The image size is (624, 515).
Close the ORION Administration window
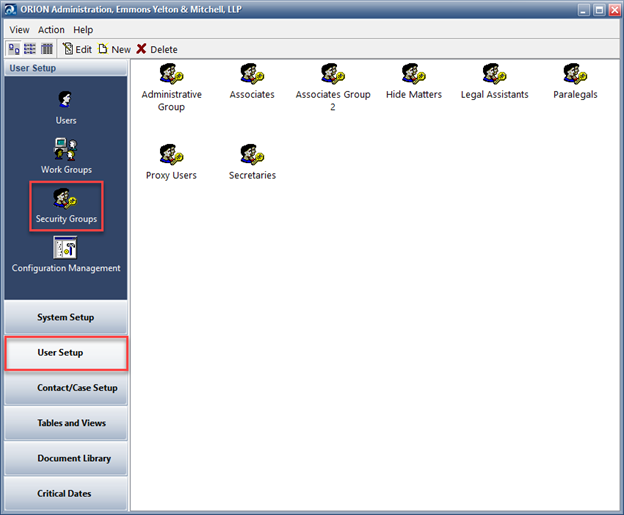614,10
